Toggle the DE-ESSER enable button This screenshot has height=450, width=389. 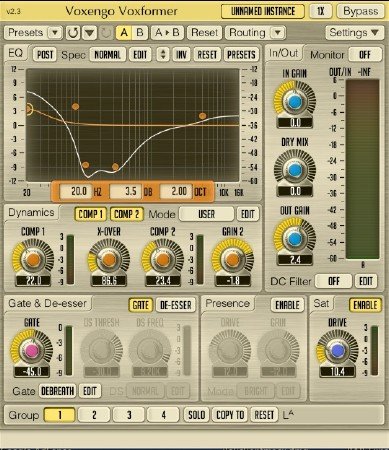pos(176,305)
